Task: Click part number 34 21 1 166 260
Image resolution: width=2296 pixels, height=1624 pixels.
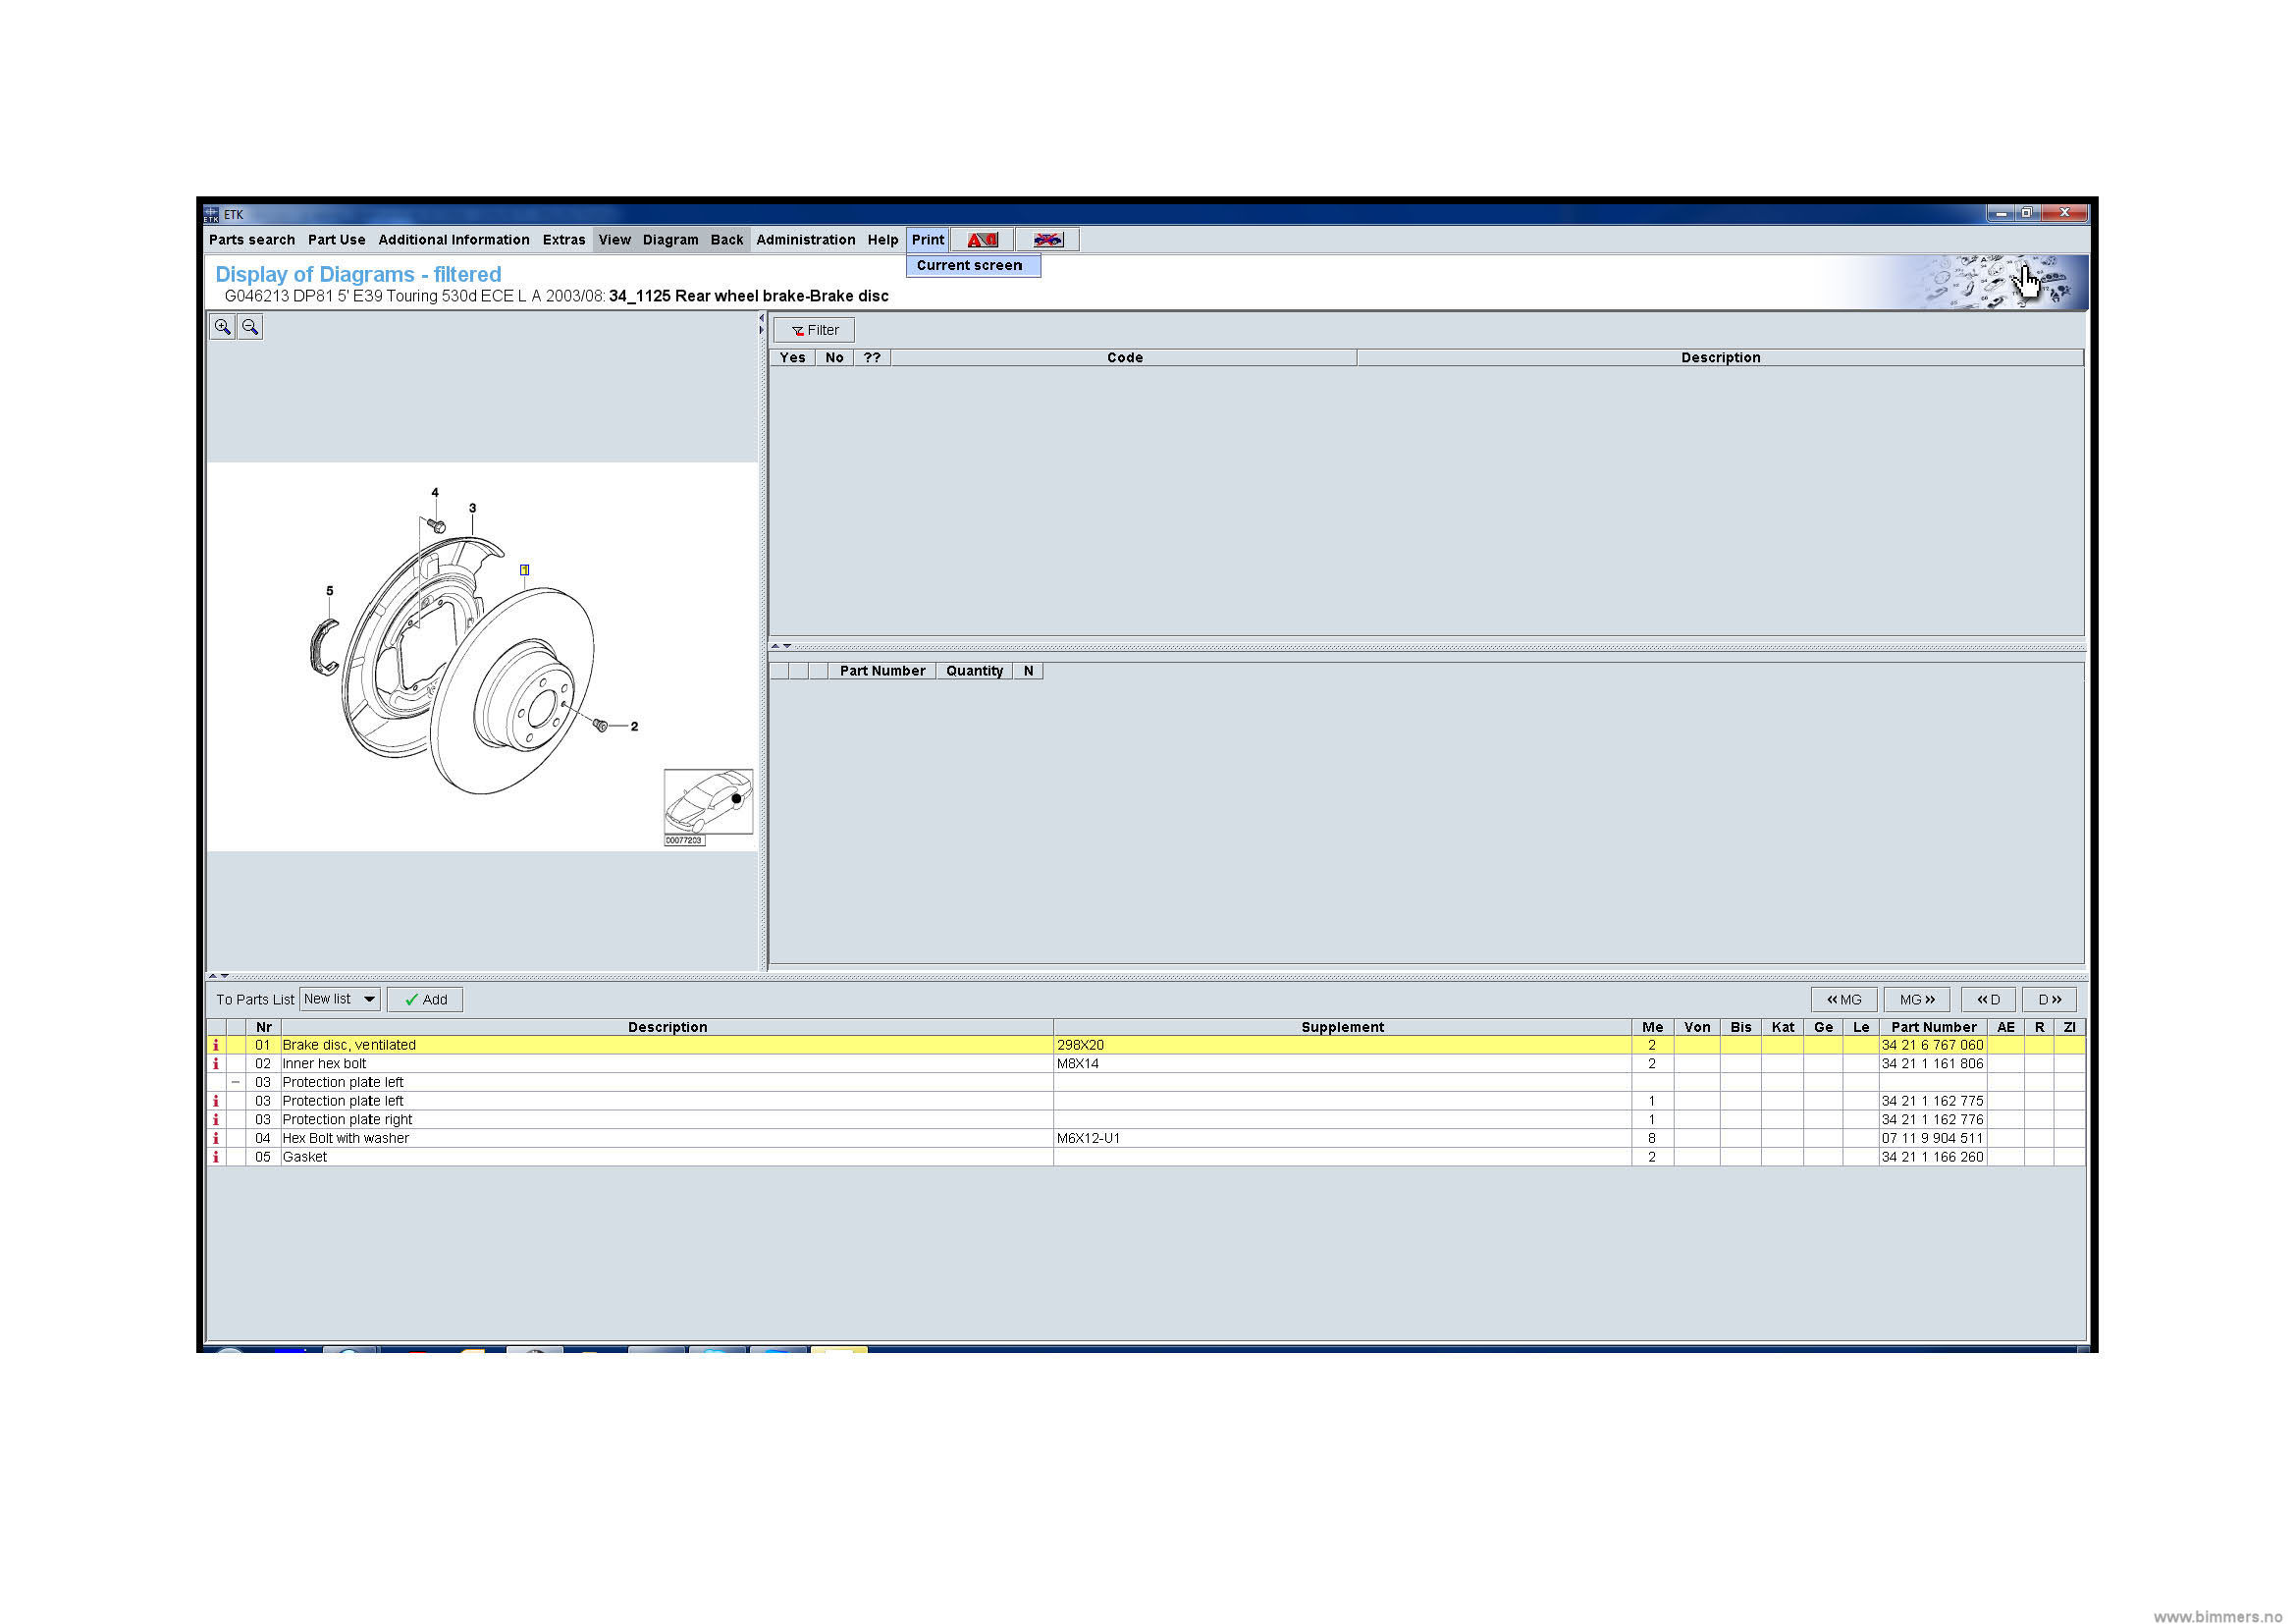Action: coord(1932,1157)
